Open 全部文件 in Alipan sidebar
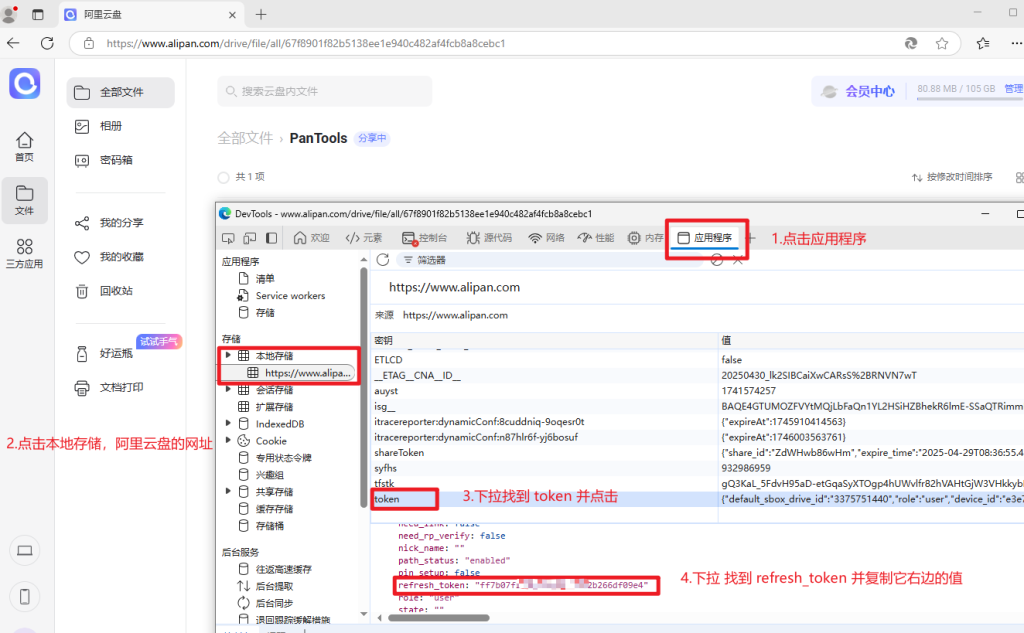The height and width of the screenshot is (633, 1024). pyautogui.click(x=121, y=92)
